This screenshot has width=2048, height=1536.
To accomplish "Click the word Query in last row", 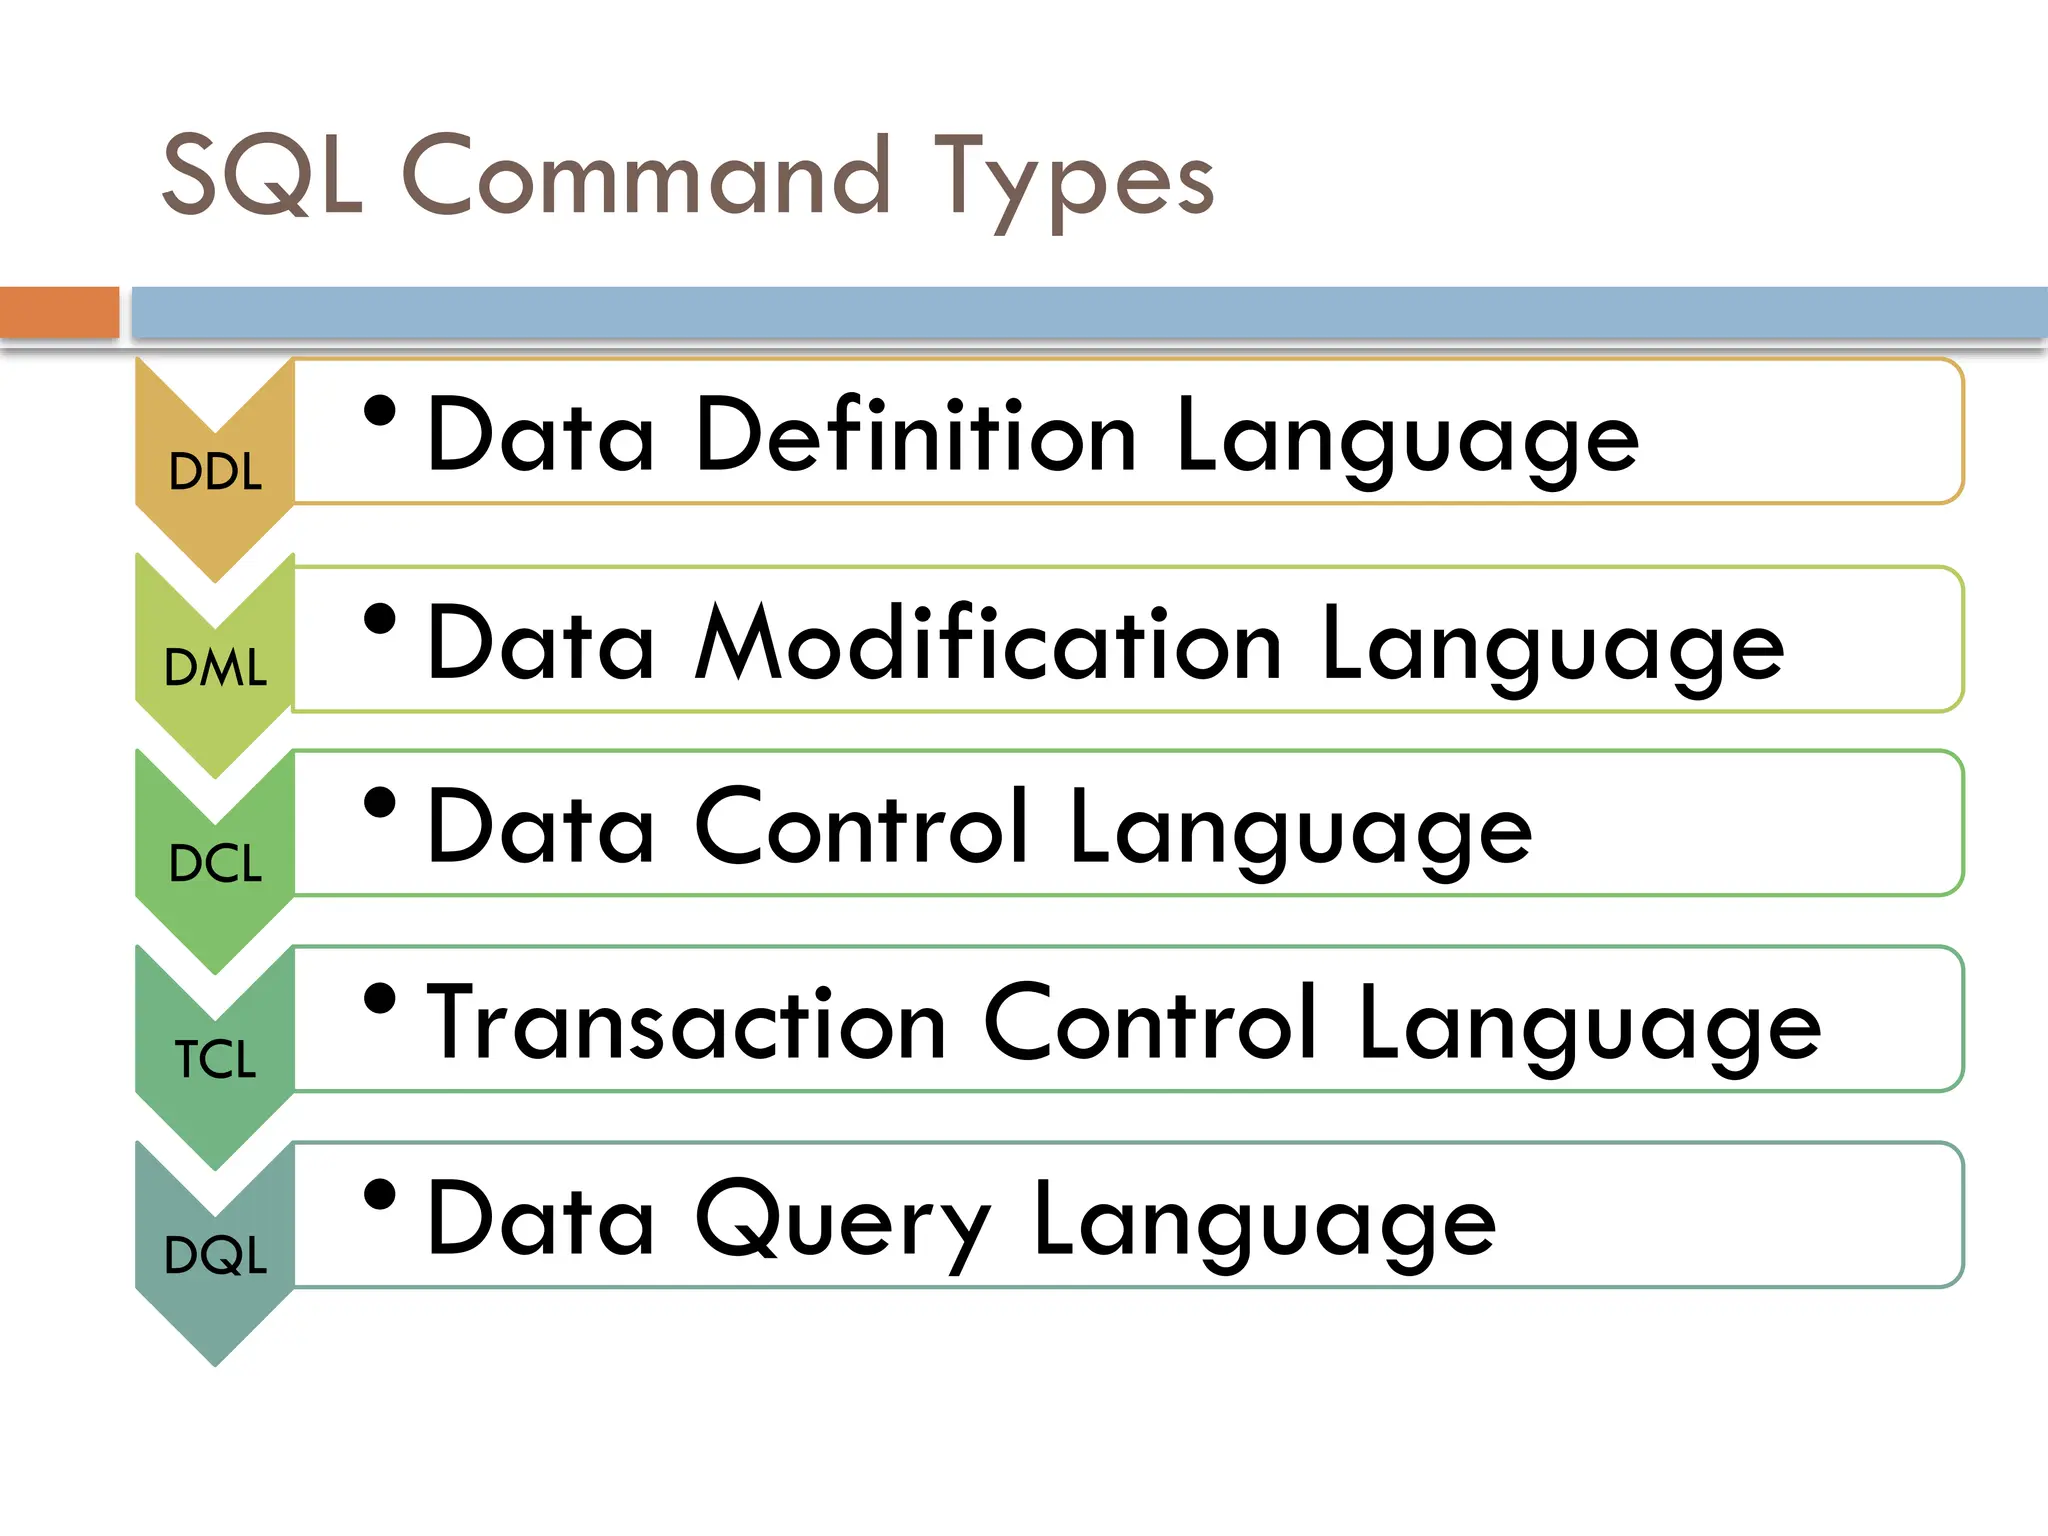I will (x=842, y=1220).
